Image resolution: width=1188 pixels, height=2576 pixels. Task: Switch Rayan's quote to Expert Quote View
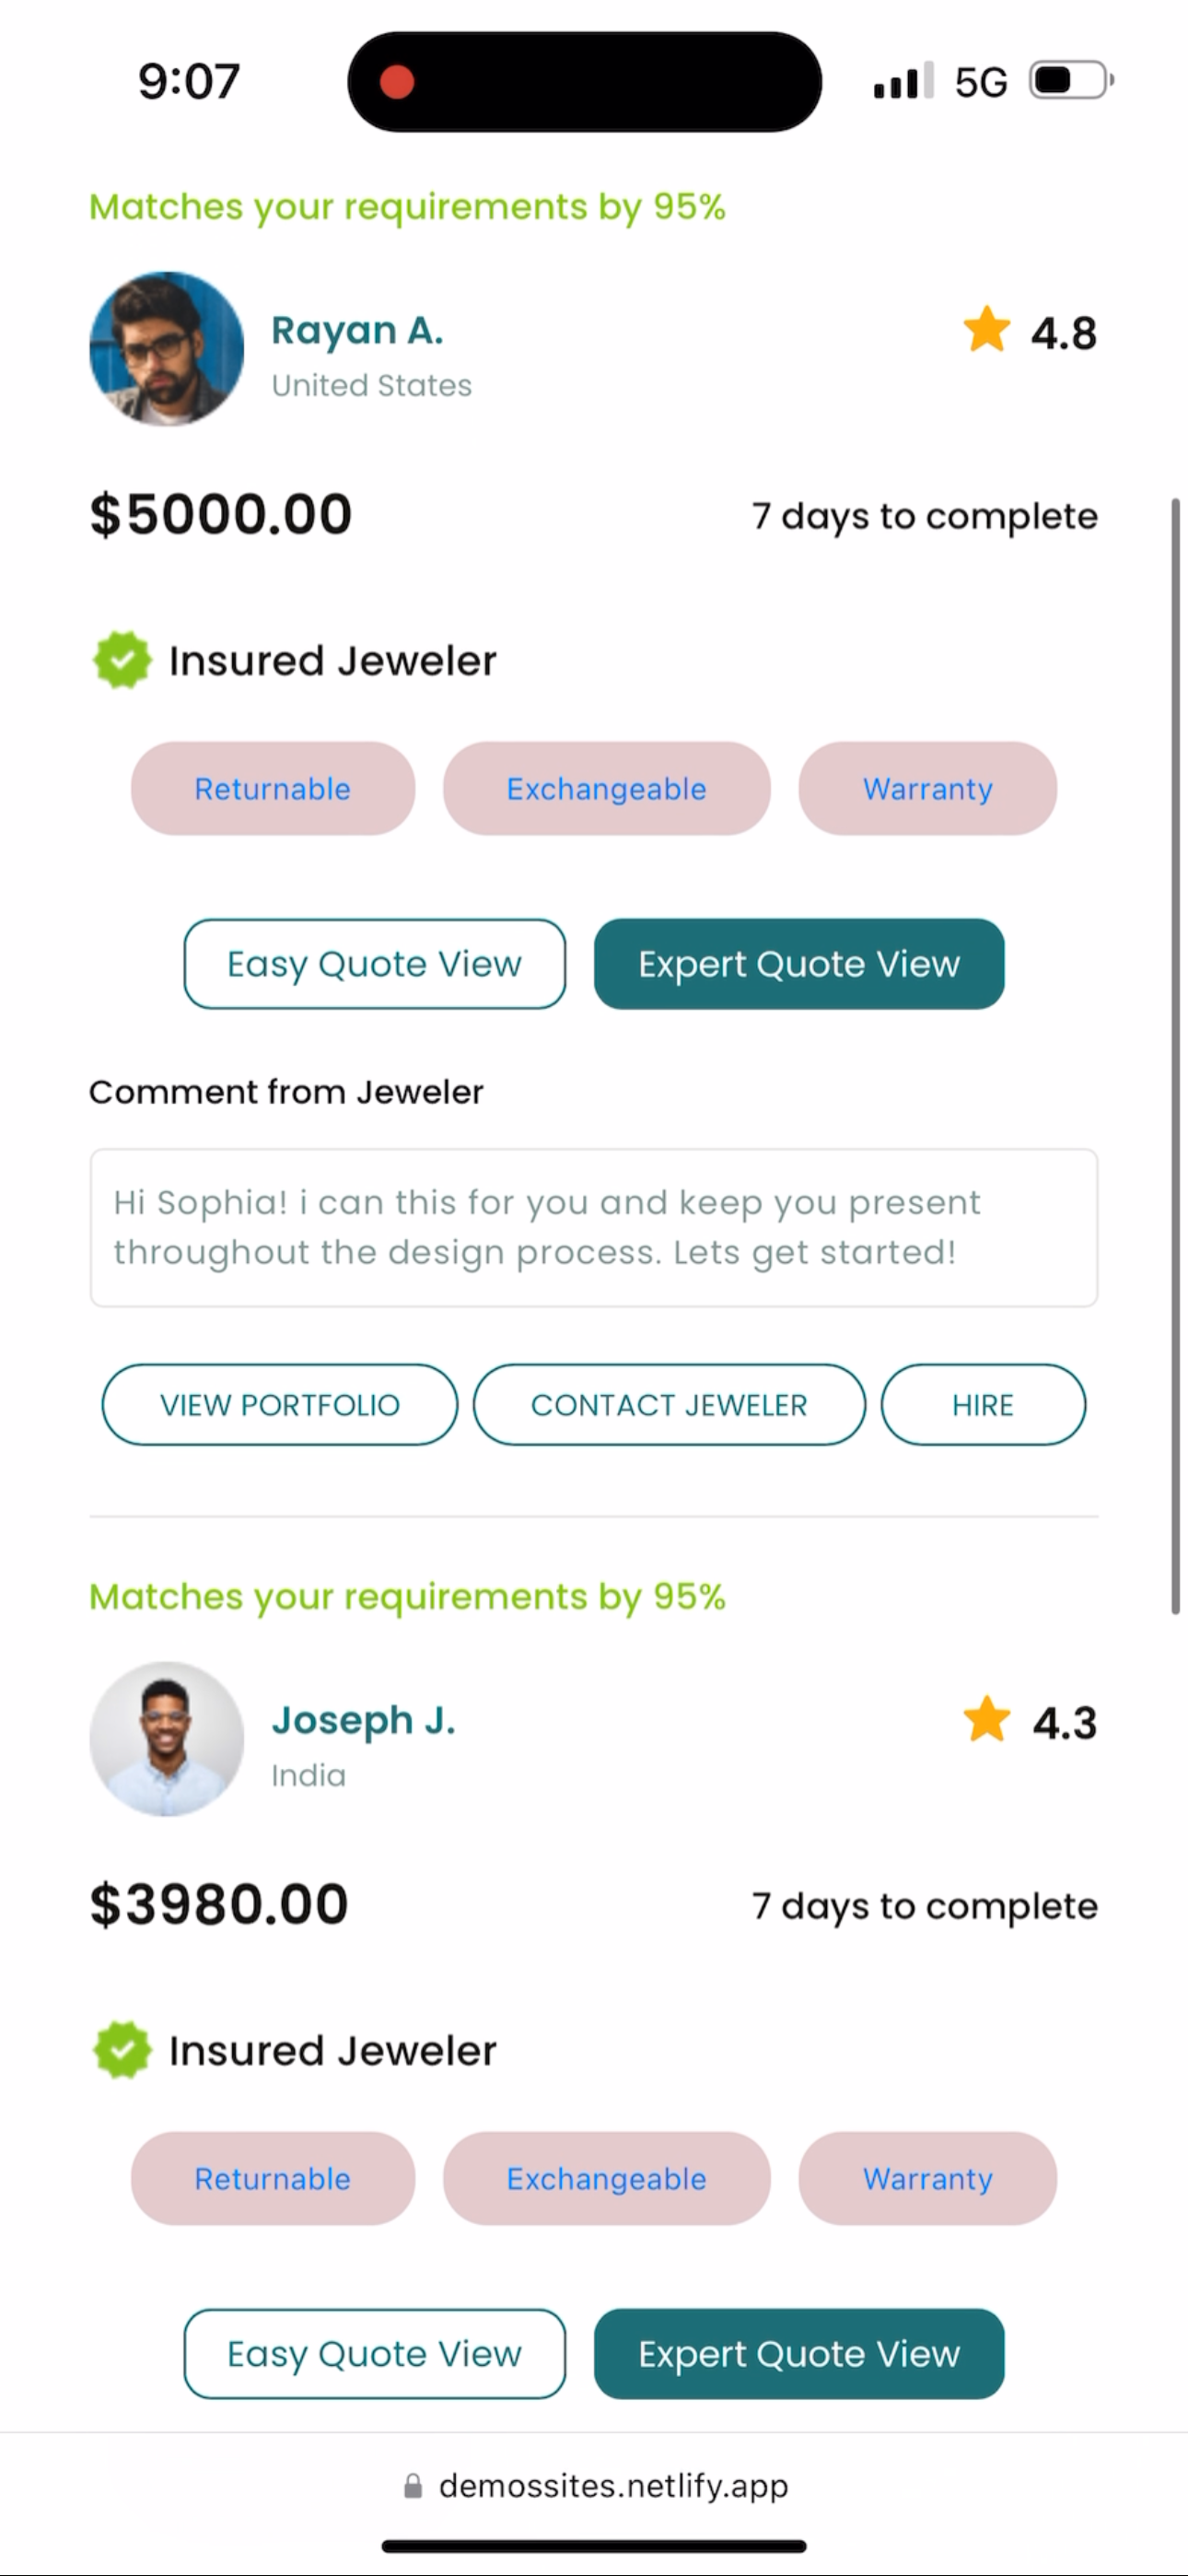(x=799, y=964)
